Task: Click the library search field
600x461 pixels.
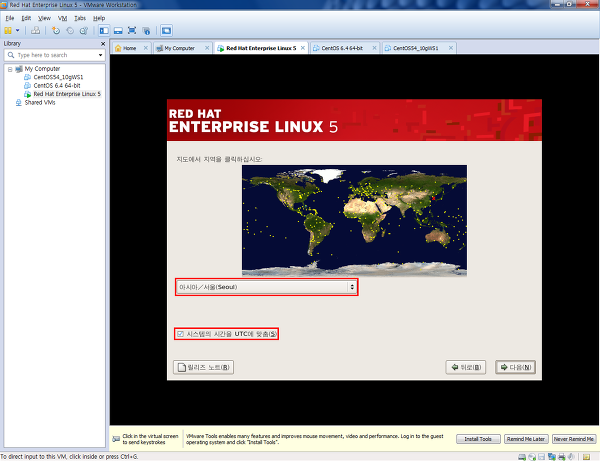Action: tap(54, 55)
